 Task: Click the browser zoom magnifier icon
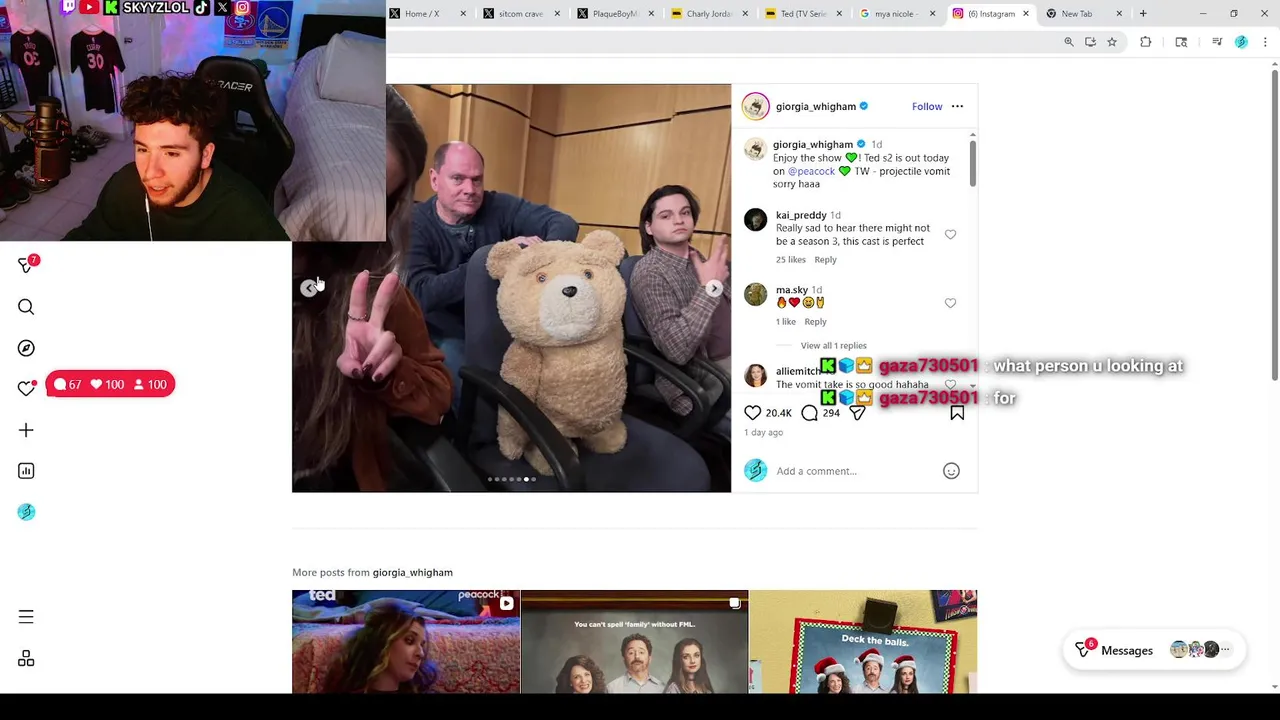(1069, 42)
